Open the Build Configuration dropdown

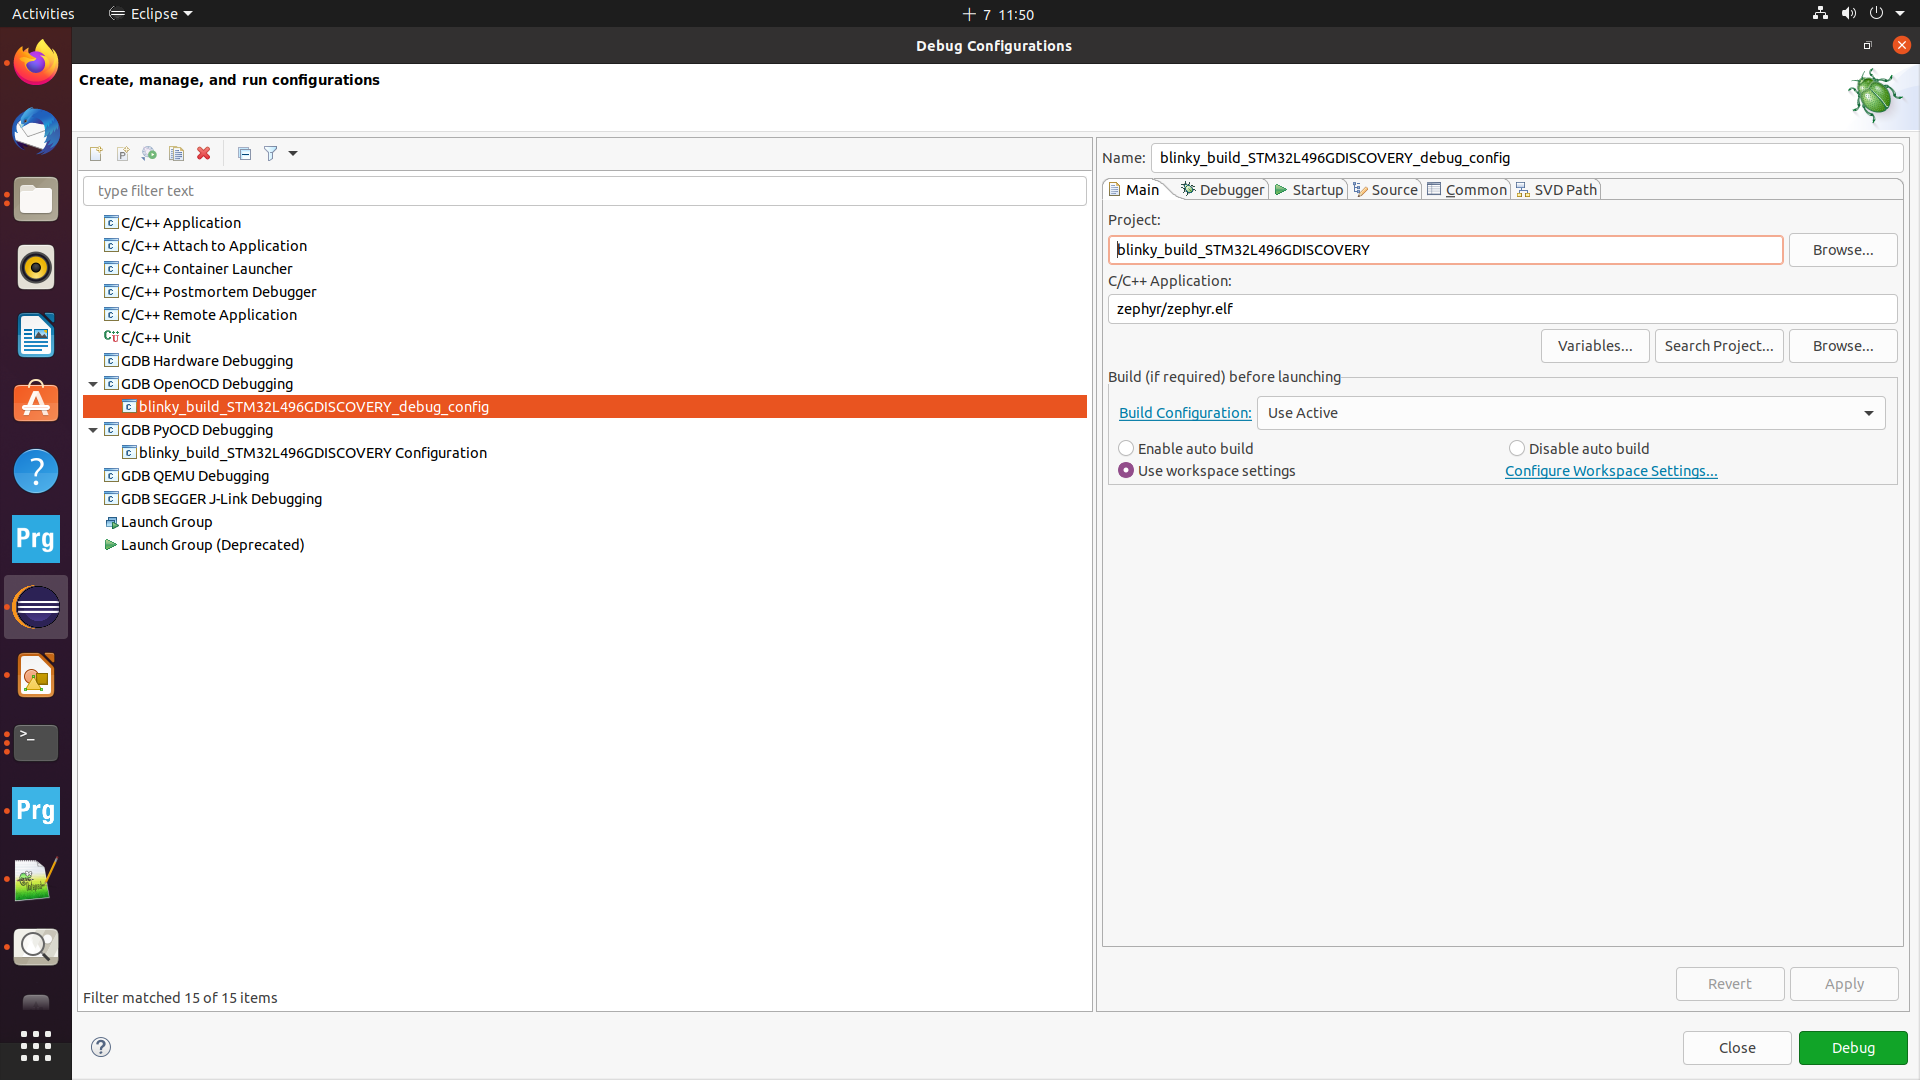point(1868,412)
